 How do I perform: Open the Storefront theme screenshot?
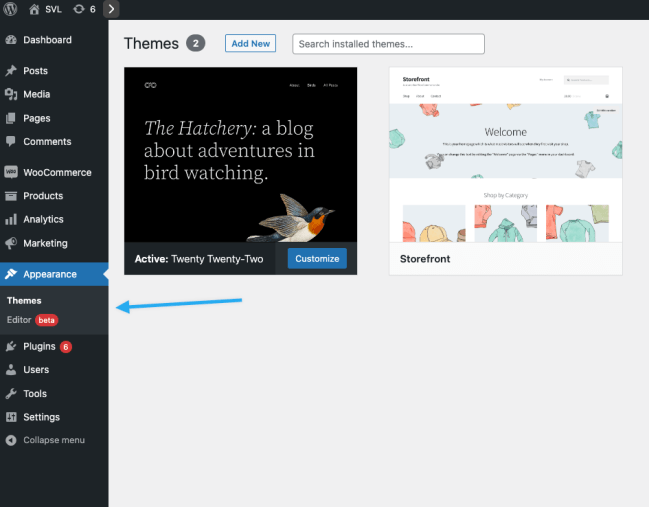click(505, 155)
